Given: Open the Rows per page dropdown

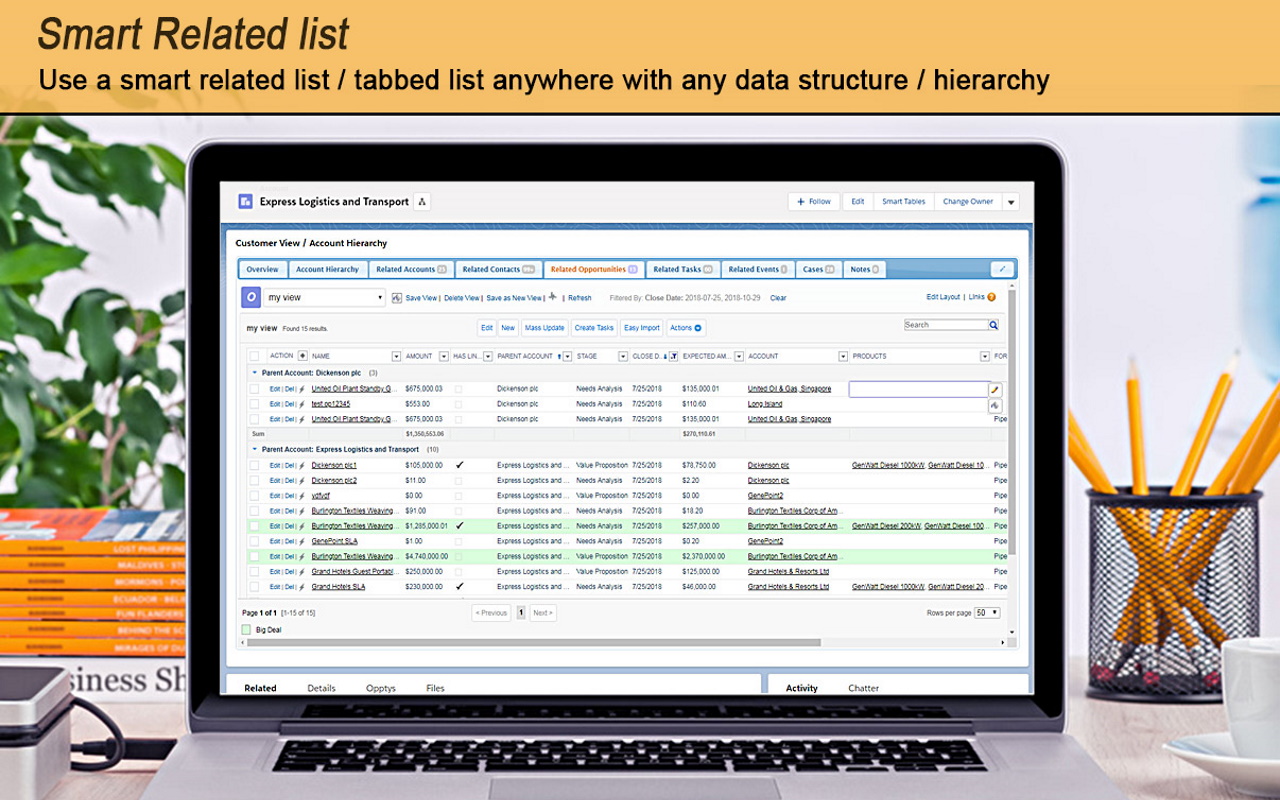Looking at the screenshot, I should click(x=987, y=612).
